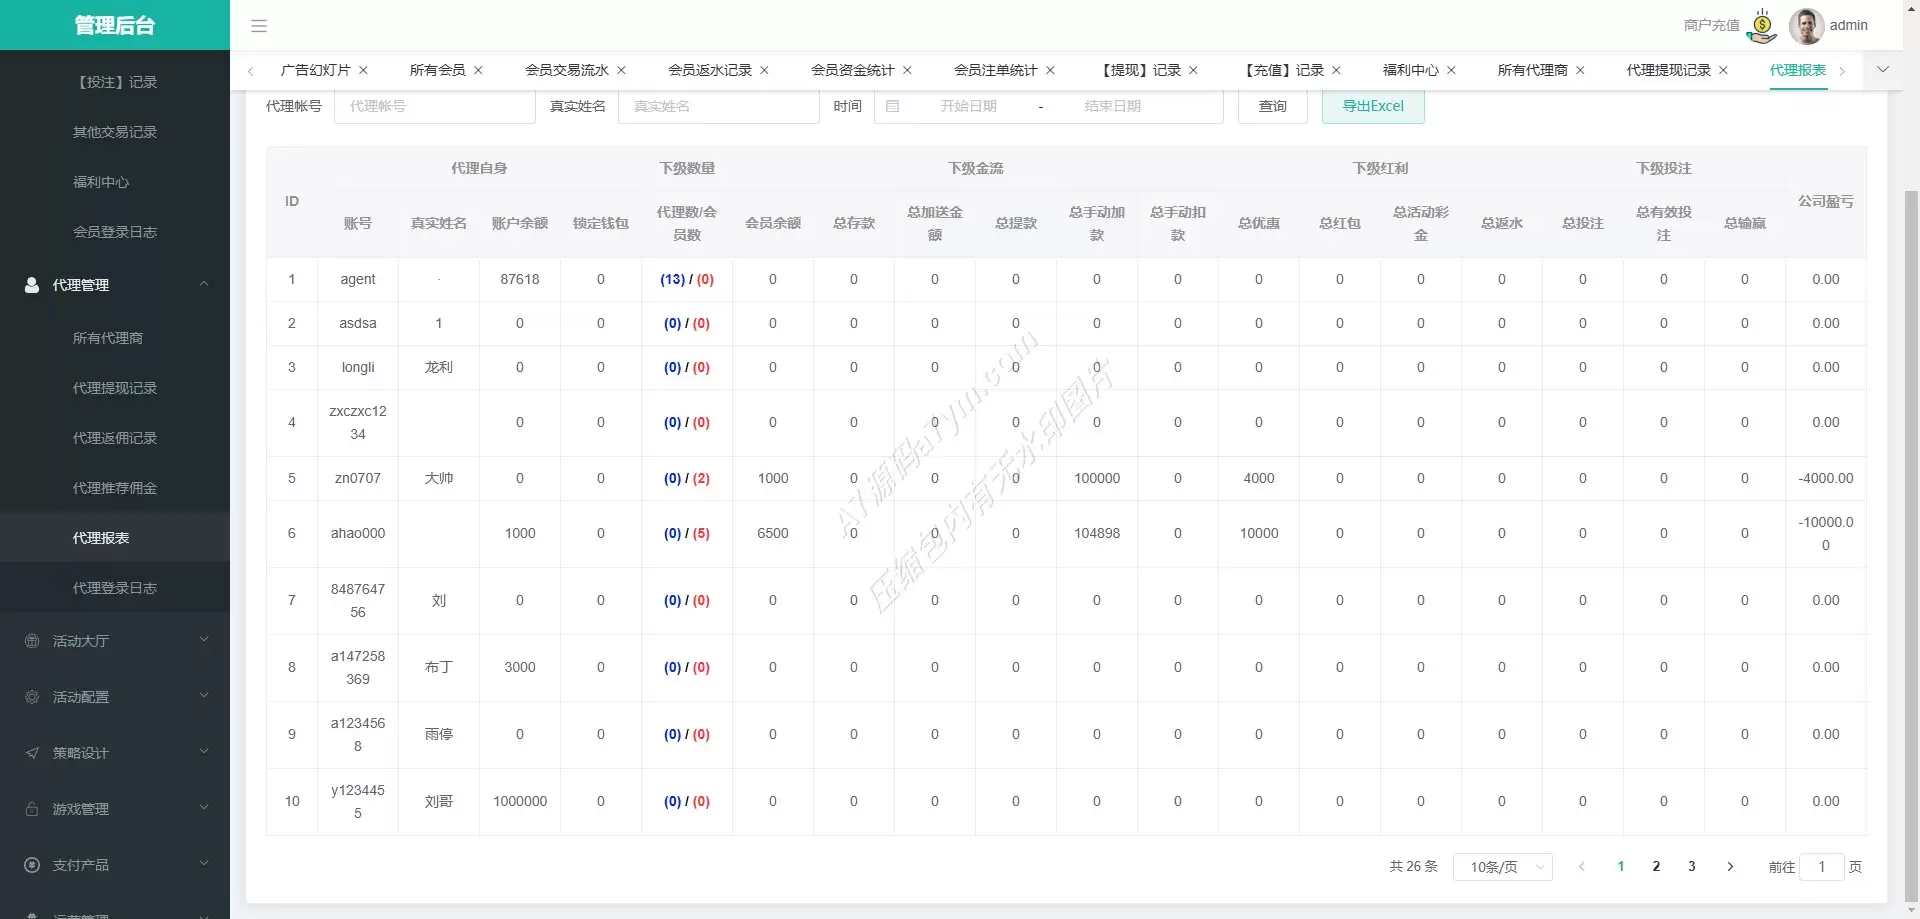Open the tab options dropdown chevron

click(1883, 70)
